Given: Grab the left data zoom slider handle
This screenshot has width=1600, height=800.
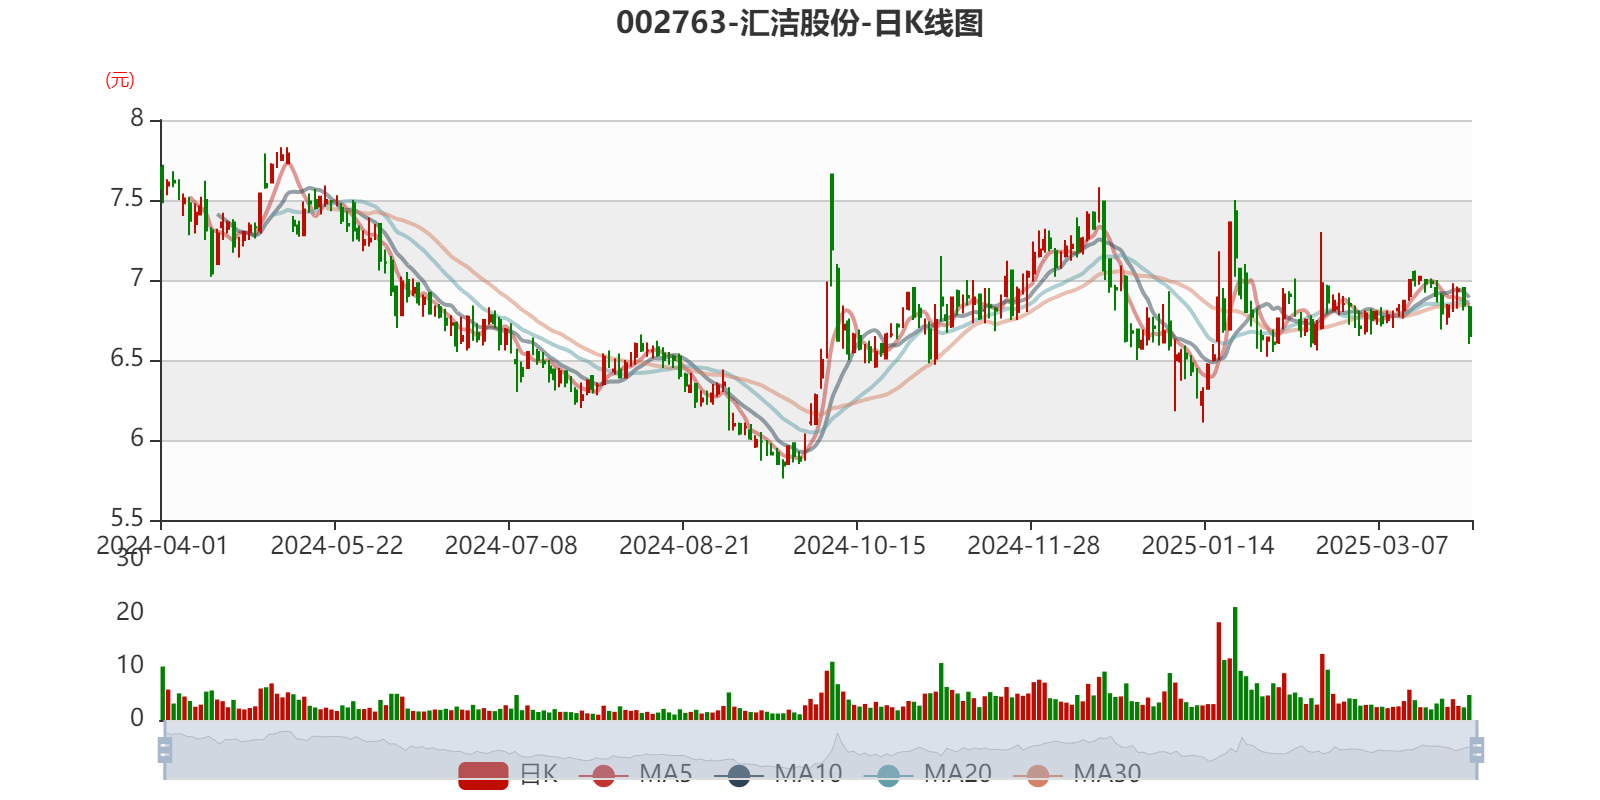Looking at the screenshot, I should click(x=165, y=749).
